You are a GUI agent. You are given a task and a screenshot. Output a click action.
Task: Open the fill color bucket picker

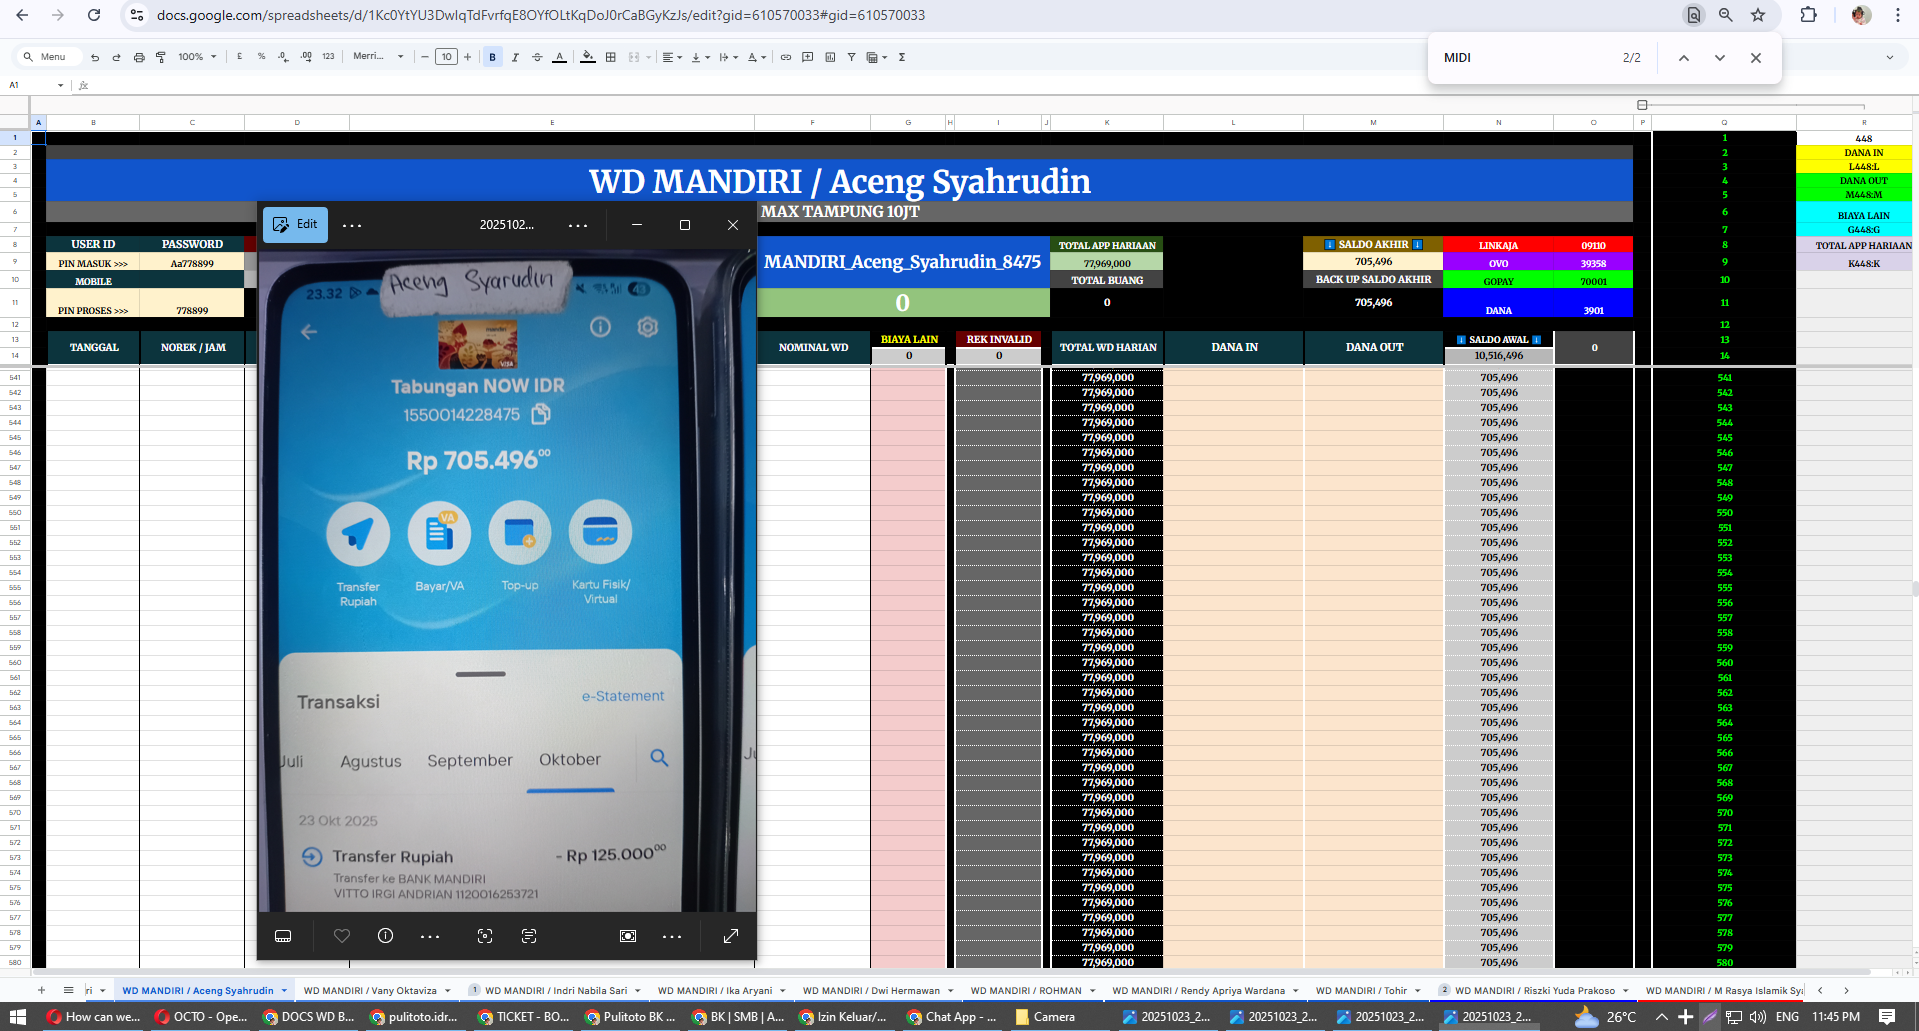pos(588,57)
